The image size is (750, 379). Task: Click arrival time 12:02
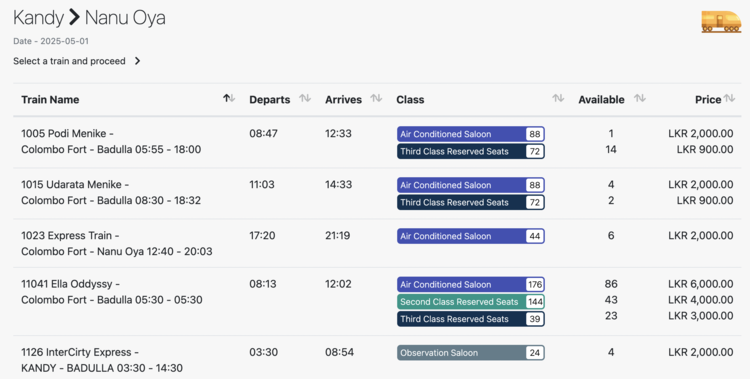pos(339,284)
